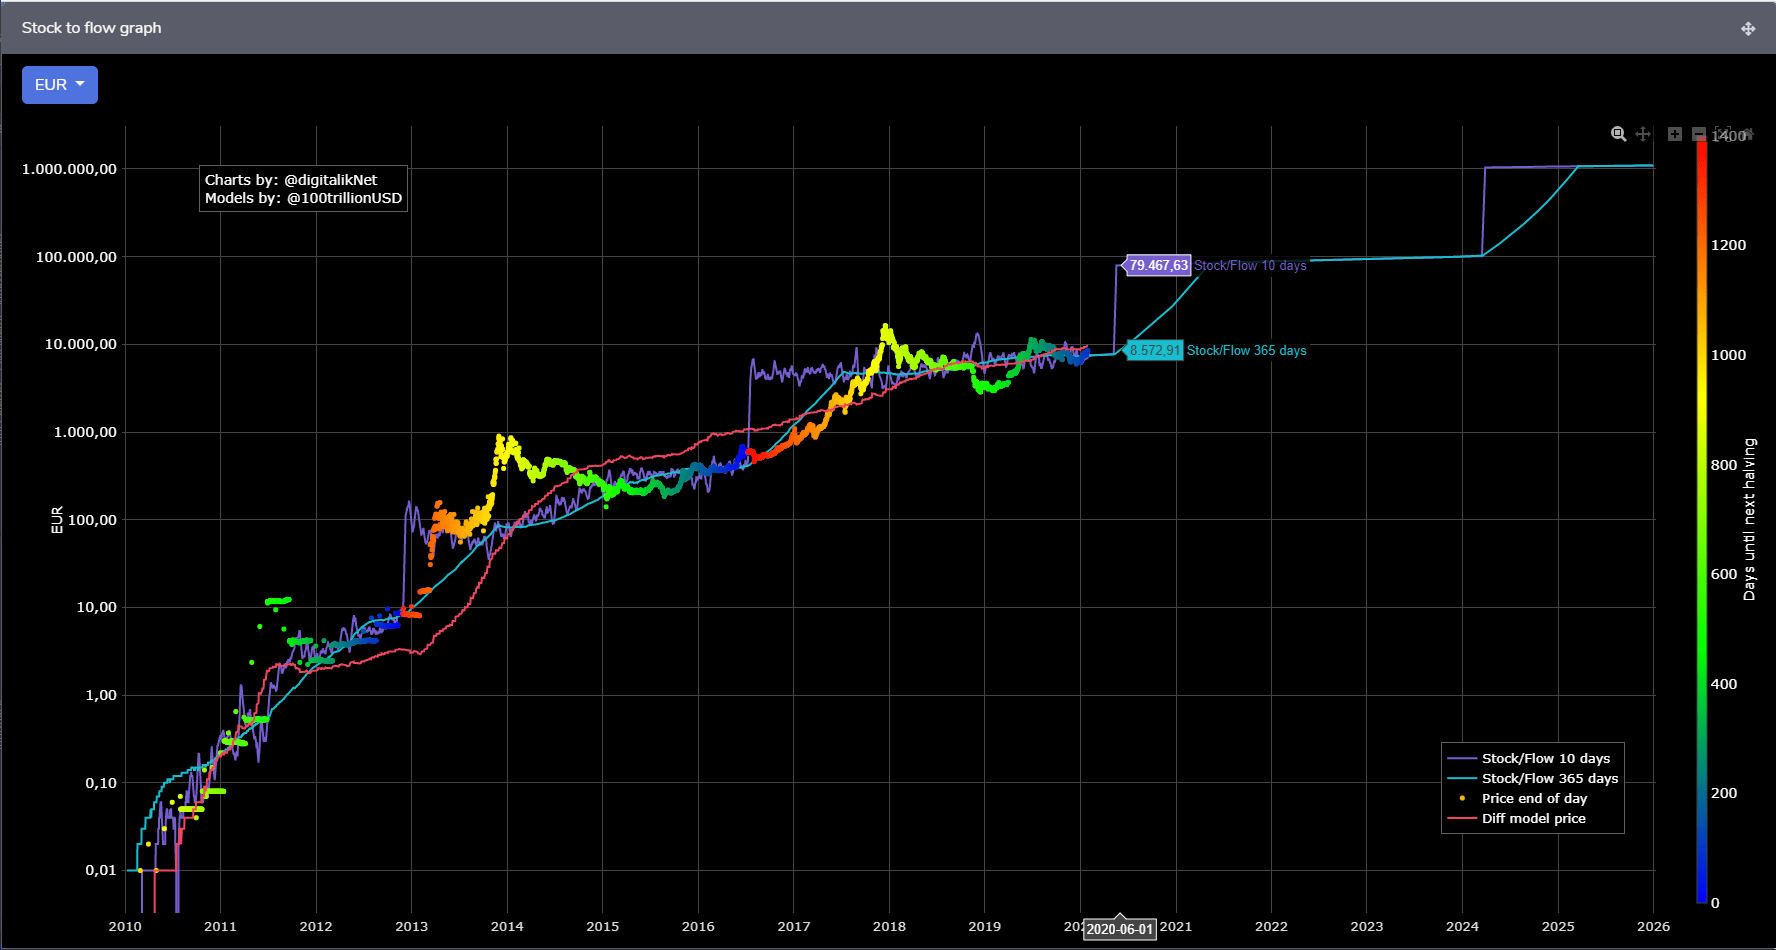1776x950 pixels.
Task: Select the Pan tool in the chart modebar
Action: coord(1642,134)
